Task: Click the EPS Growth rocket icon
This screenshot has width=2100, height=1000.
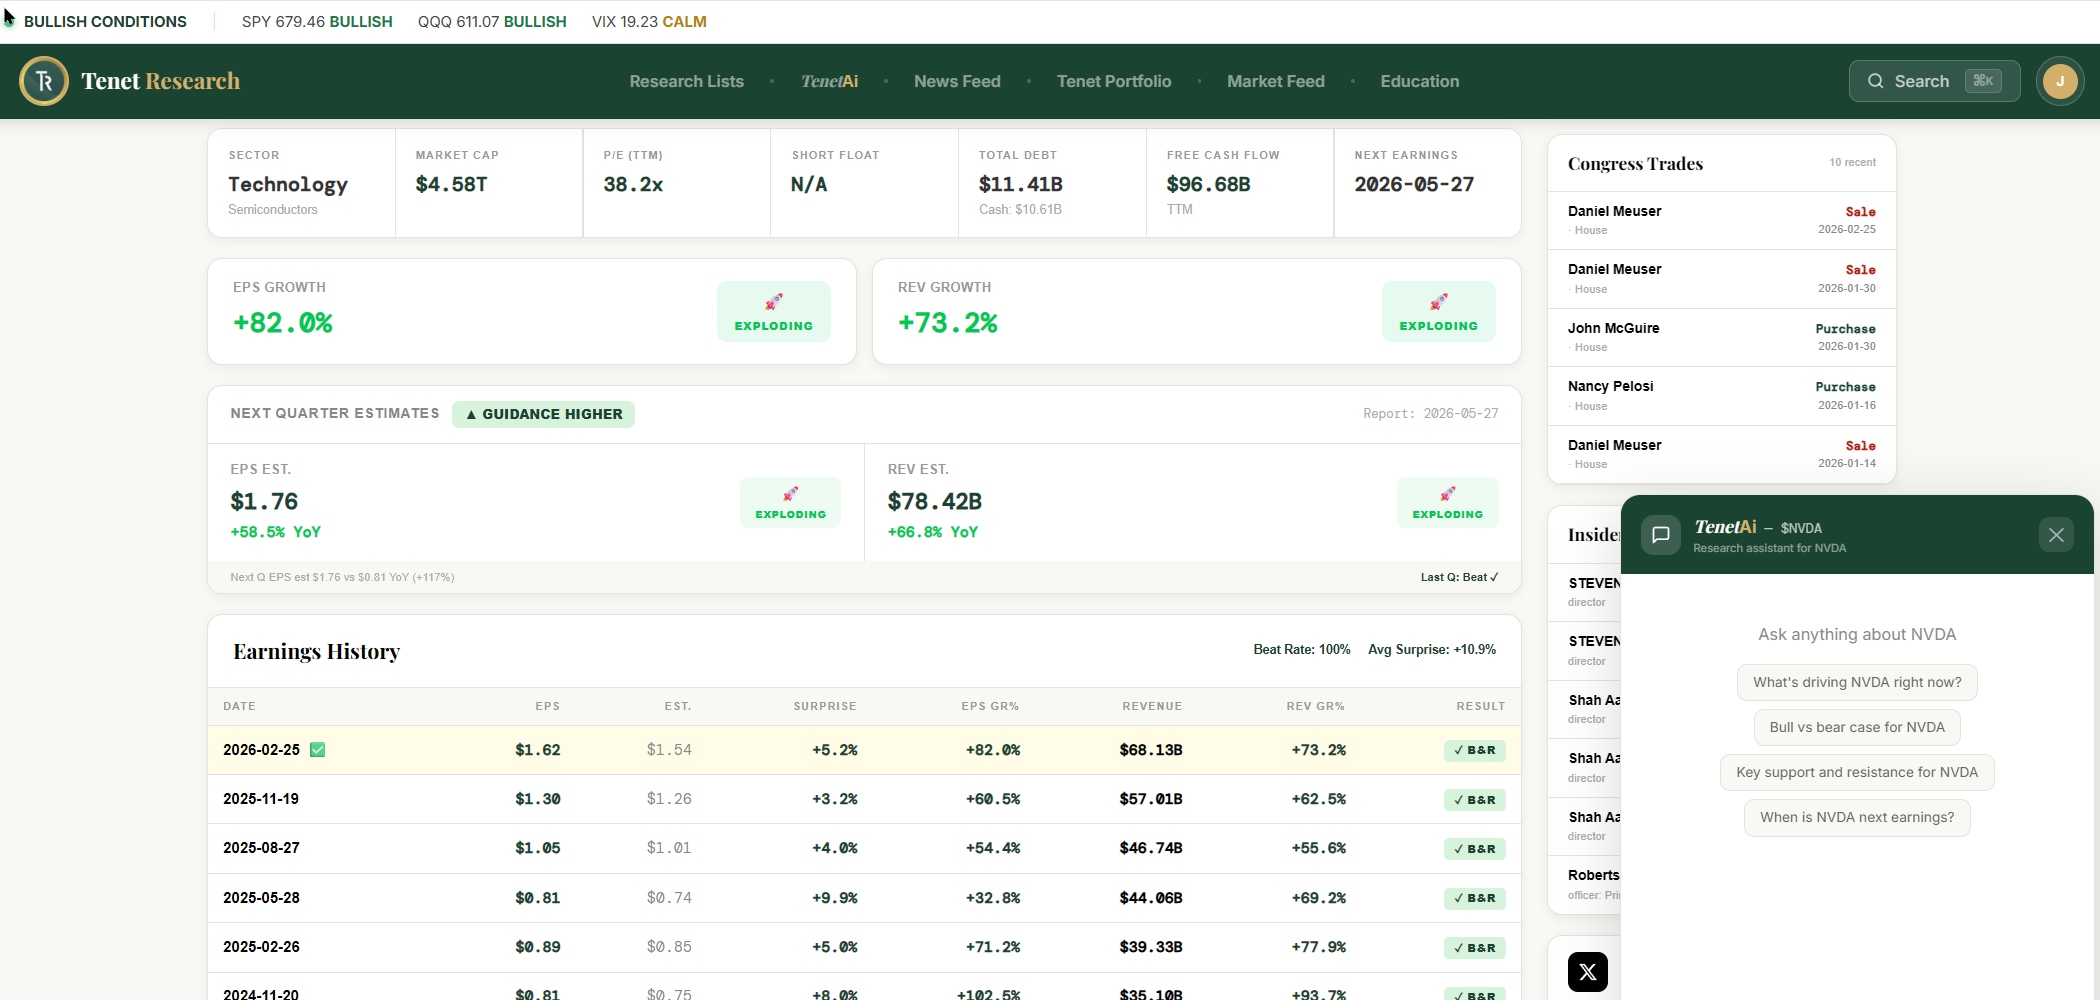Action: 774,301
